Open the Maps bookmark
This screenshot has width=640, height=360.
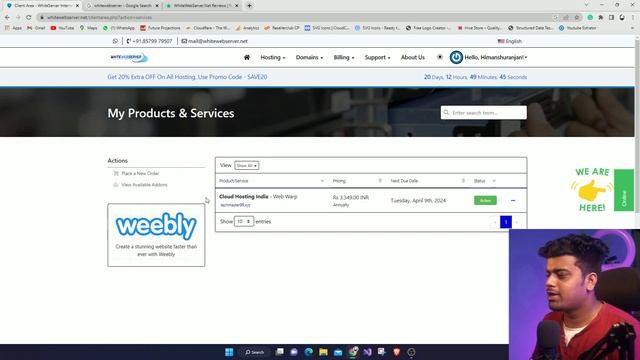(88, 28)
